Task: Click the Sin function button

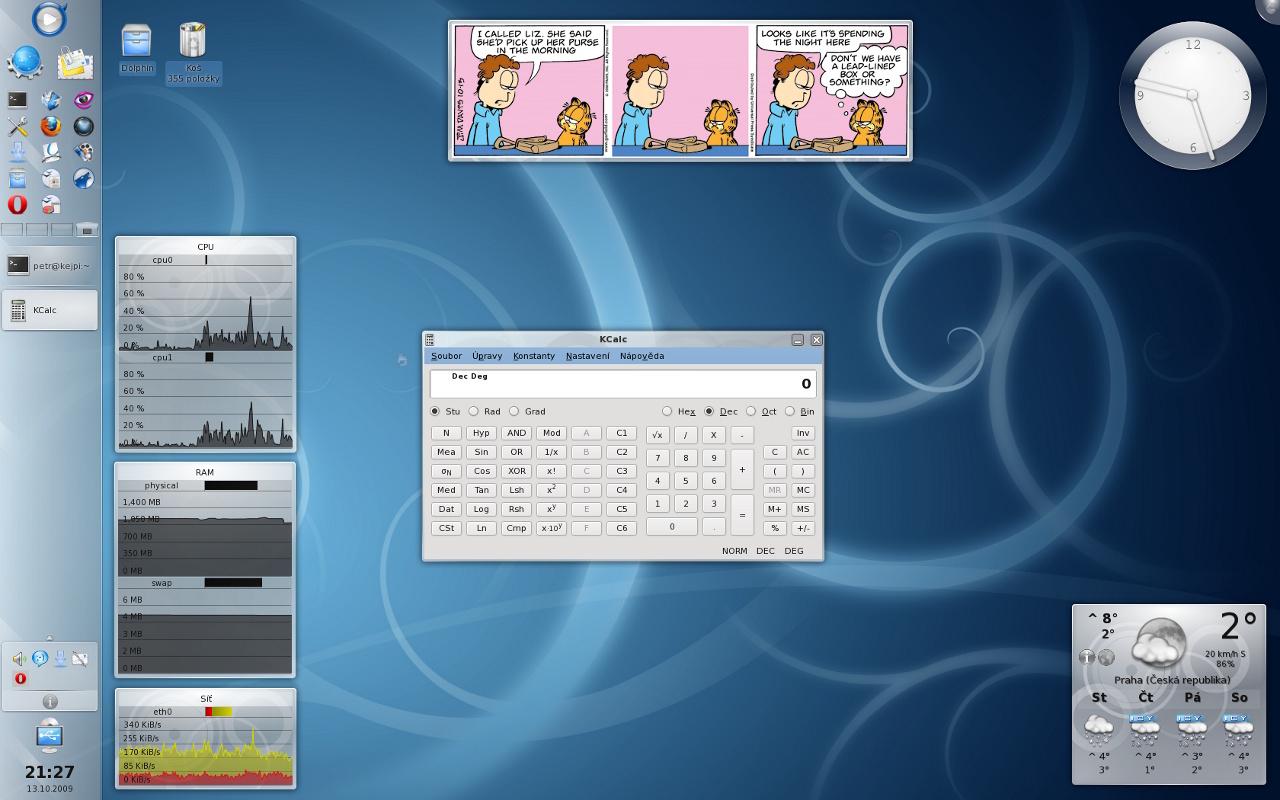Action: pos(482,452)
